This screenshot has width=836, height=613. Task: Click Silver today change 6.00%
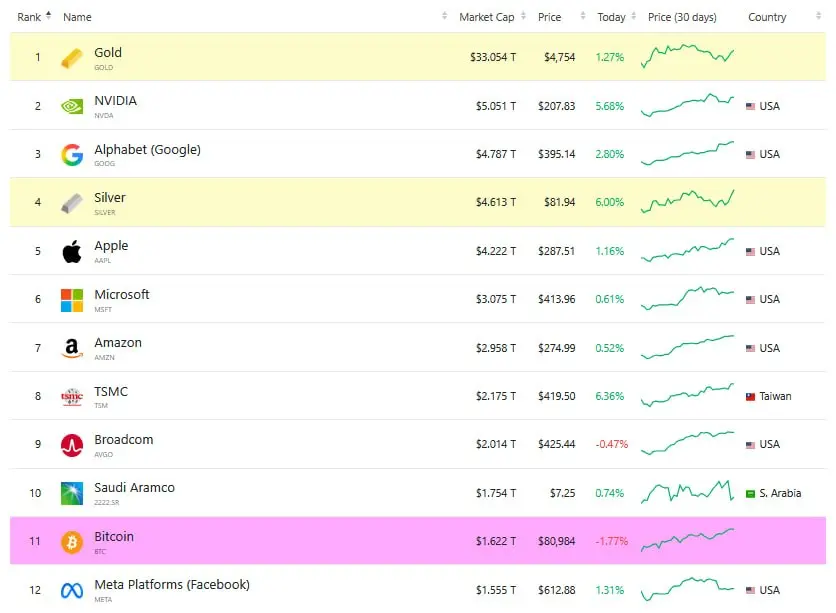click(x=609, y=203)
